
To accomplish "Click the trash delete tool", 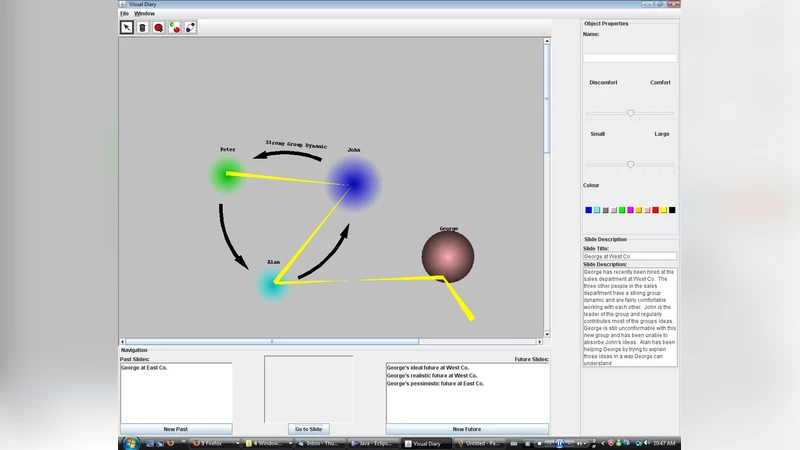I will tap(142, 28).
